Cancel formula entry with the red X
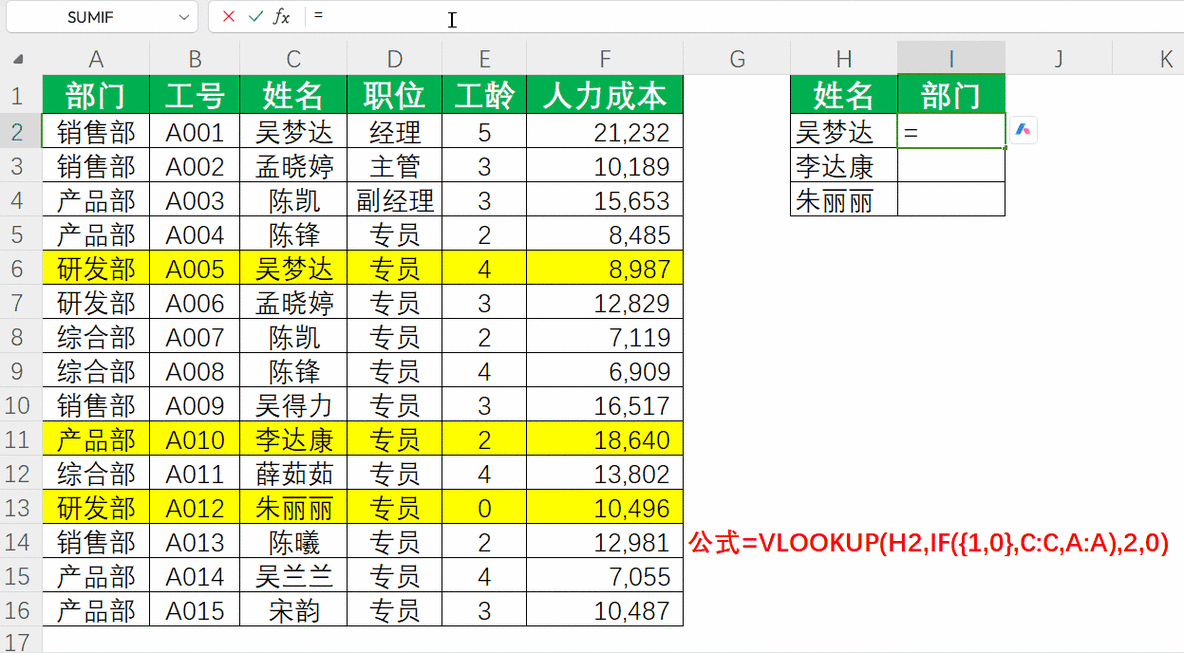The height and width of the screenshot is (653, 1184). pyautogui.click(x=229, y=16)
